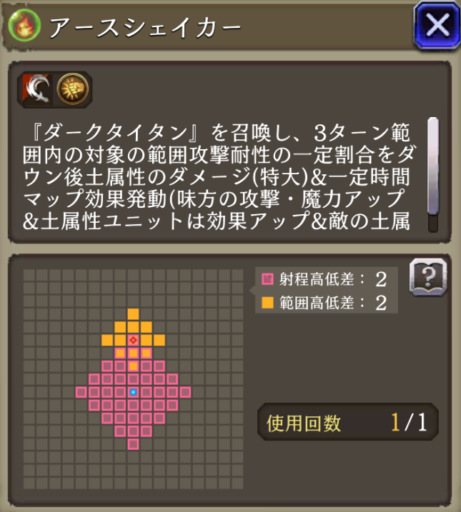The width and height of the screenshot is (461, 512).
Task: Tap the fire element icon beside title
Action: 24,25
